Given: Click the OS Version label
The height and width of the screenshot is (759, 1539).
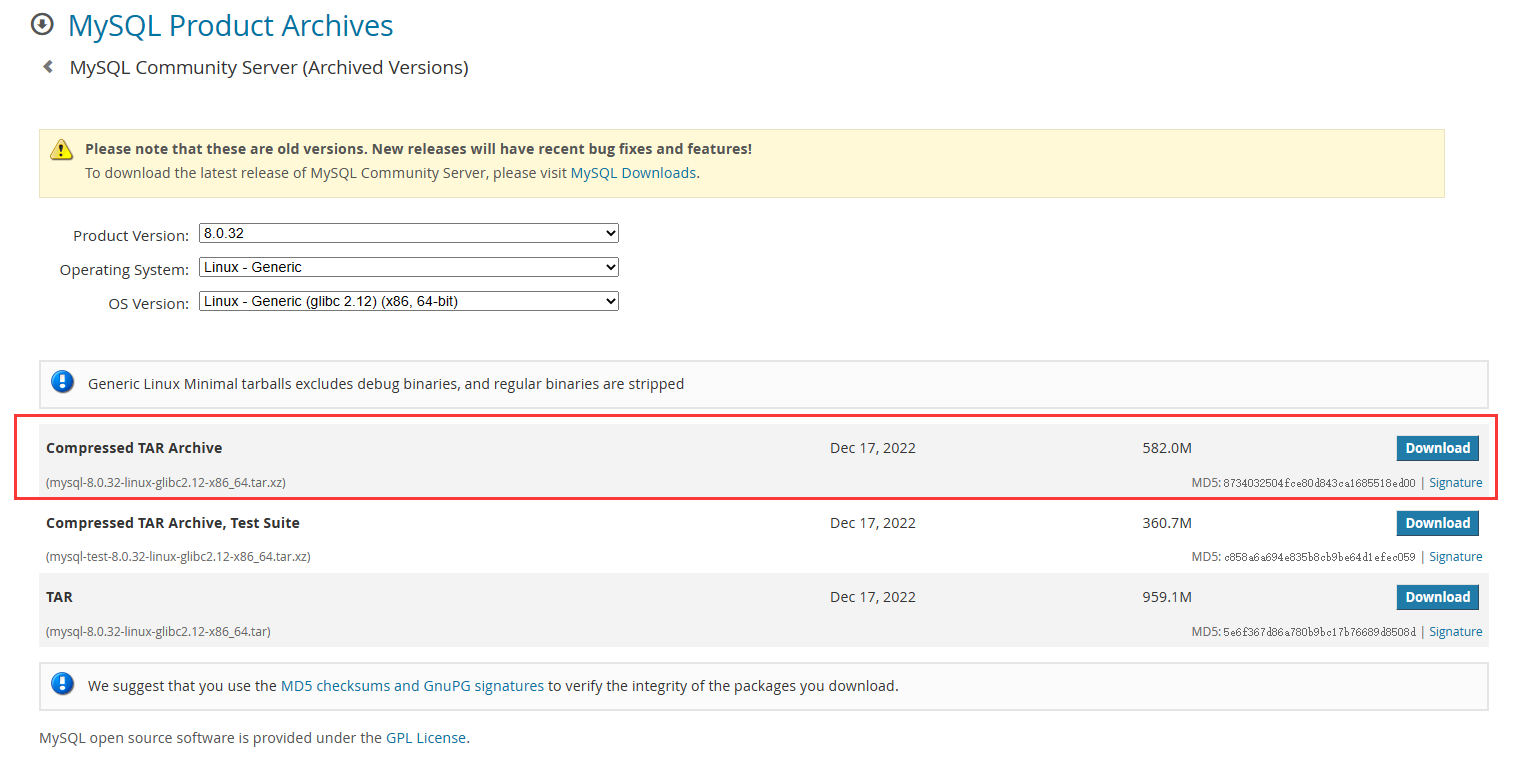Looking at the screenshot, I should pos(149,304).
